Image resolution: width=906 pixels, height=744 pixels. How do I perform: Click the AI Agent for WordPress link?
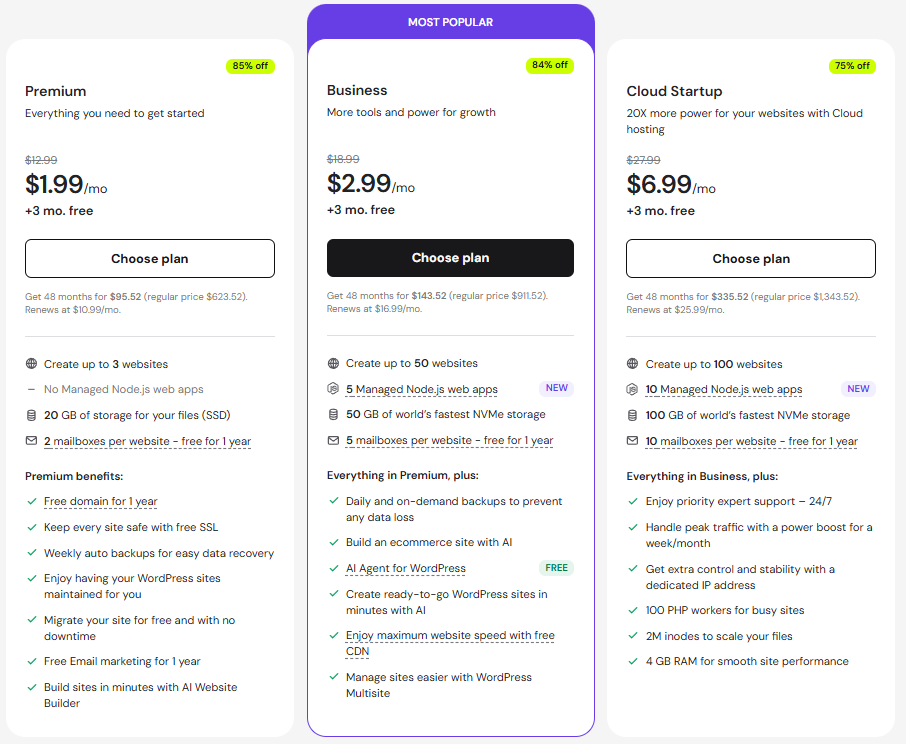(x=405, y=568)
